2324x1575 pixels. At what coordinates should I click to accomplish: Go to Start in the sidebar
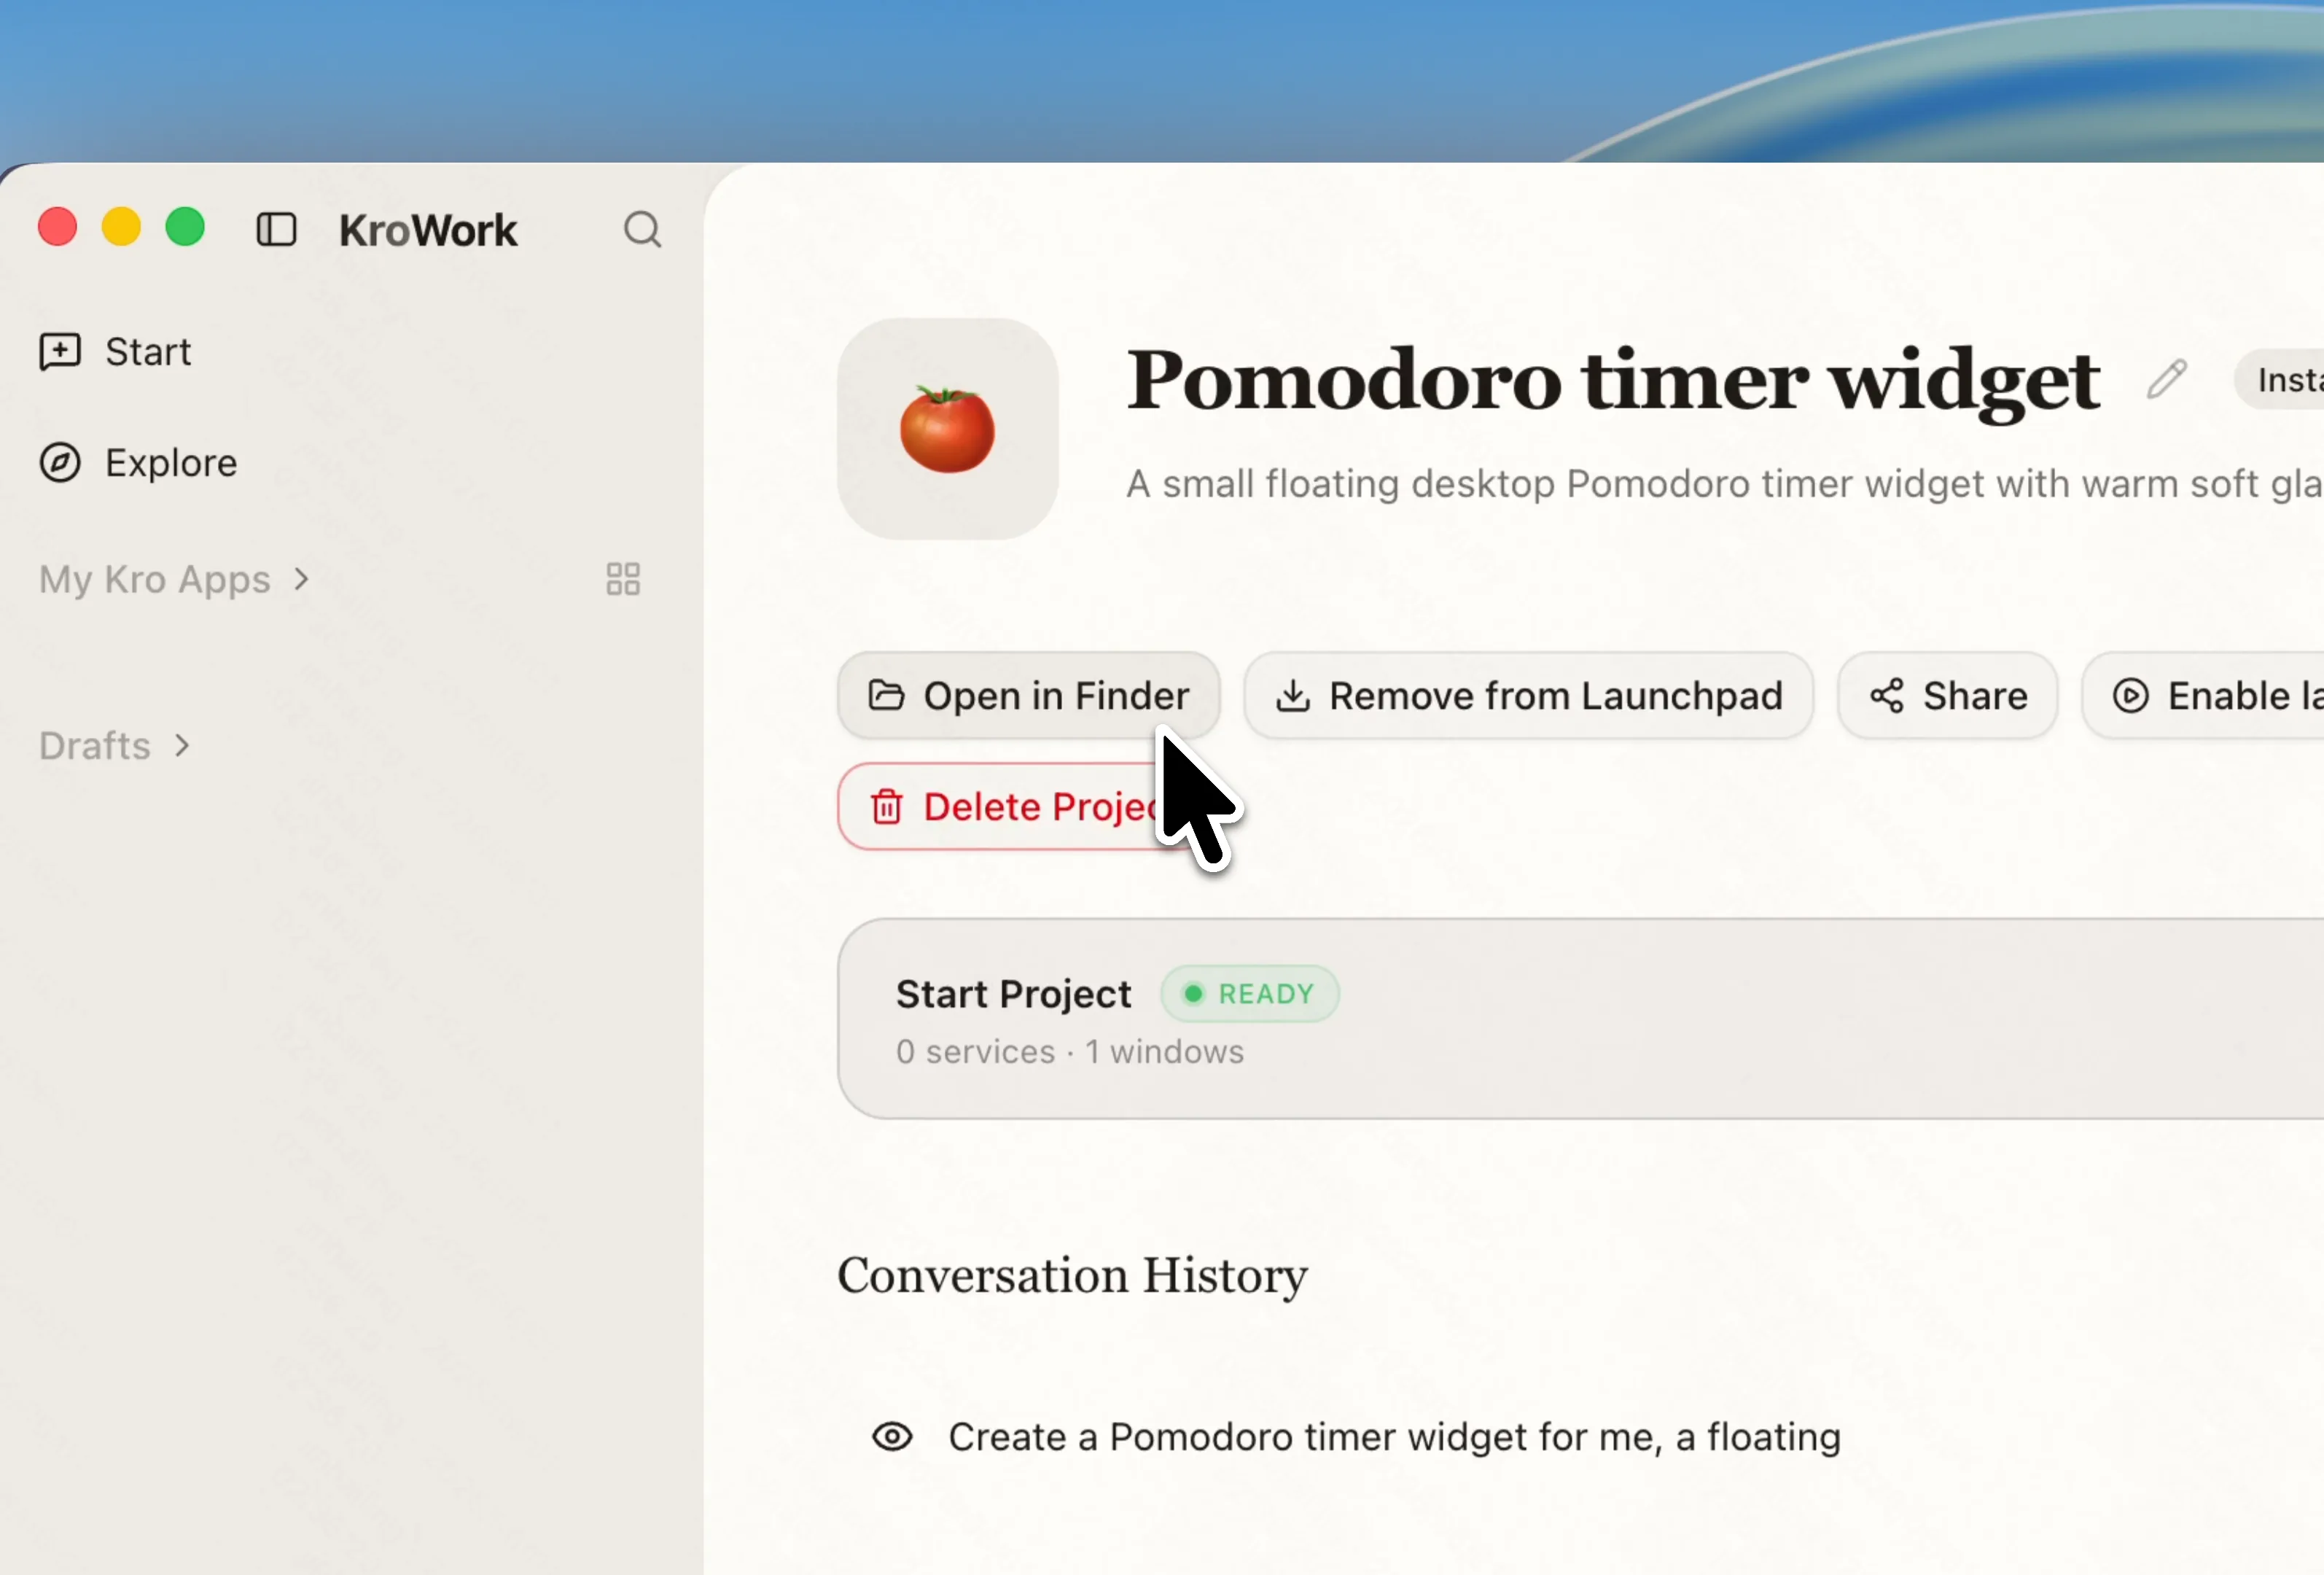pos(116,352)
